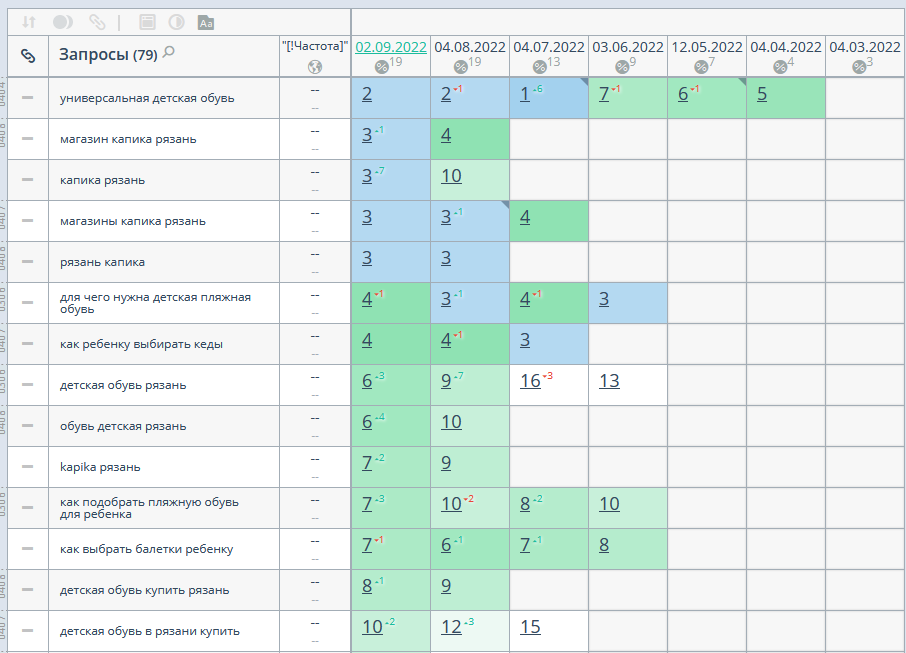Screen dimensions: 906x653
Task: Click the "[!Частота]" column header
Action: pos(315,46)
